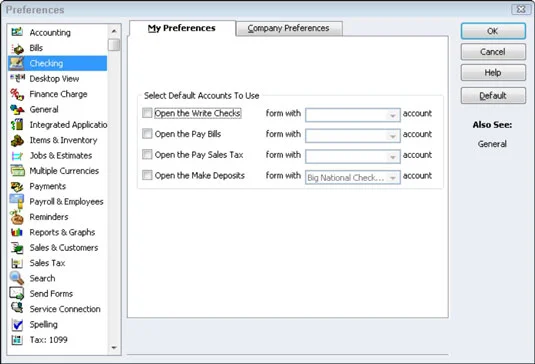Select the Integrated Applications label
The width and height of the screenshot is (535, 364).
click(x=68, y=125)
